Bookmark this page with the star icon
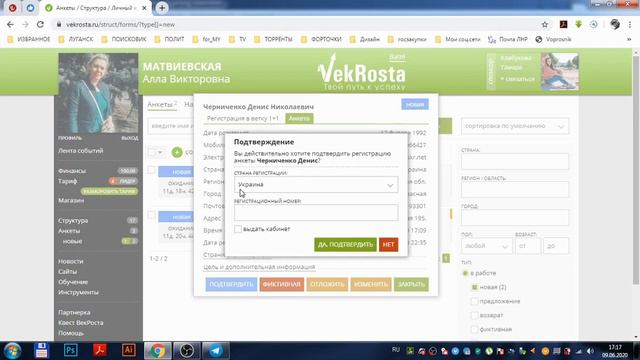Screen dimensions: 640x360 click(x=545, y=24)
